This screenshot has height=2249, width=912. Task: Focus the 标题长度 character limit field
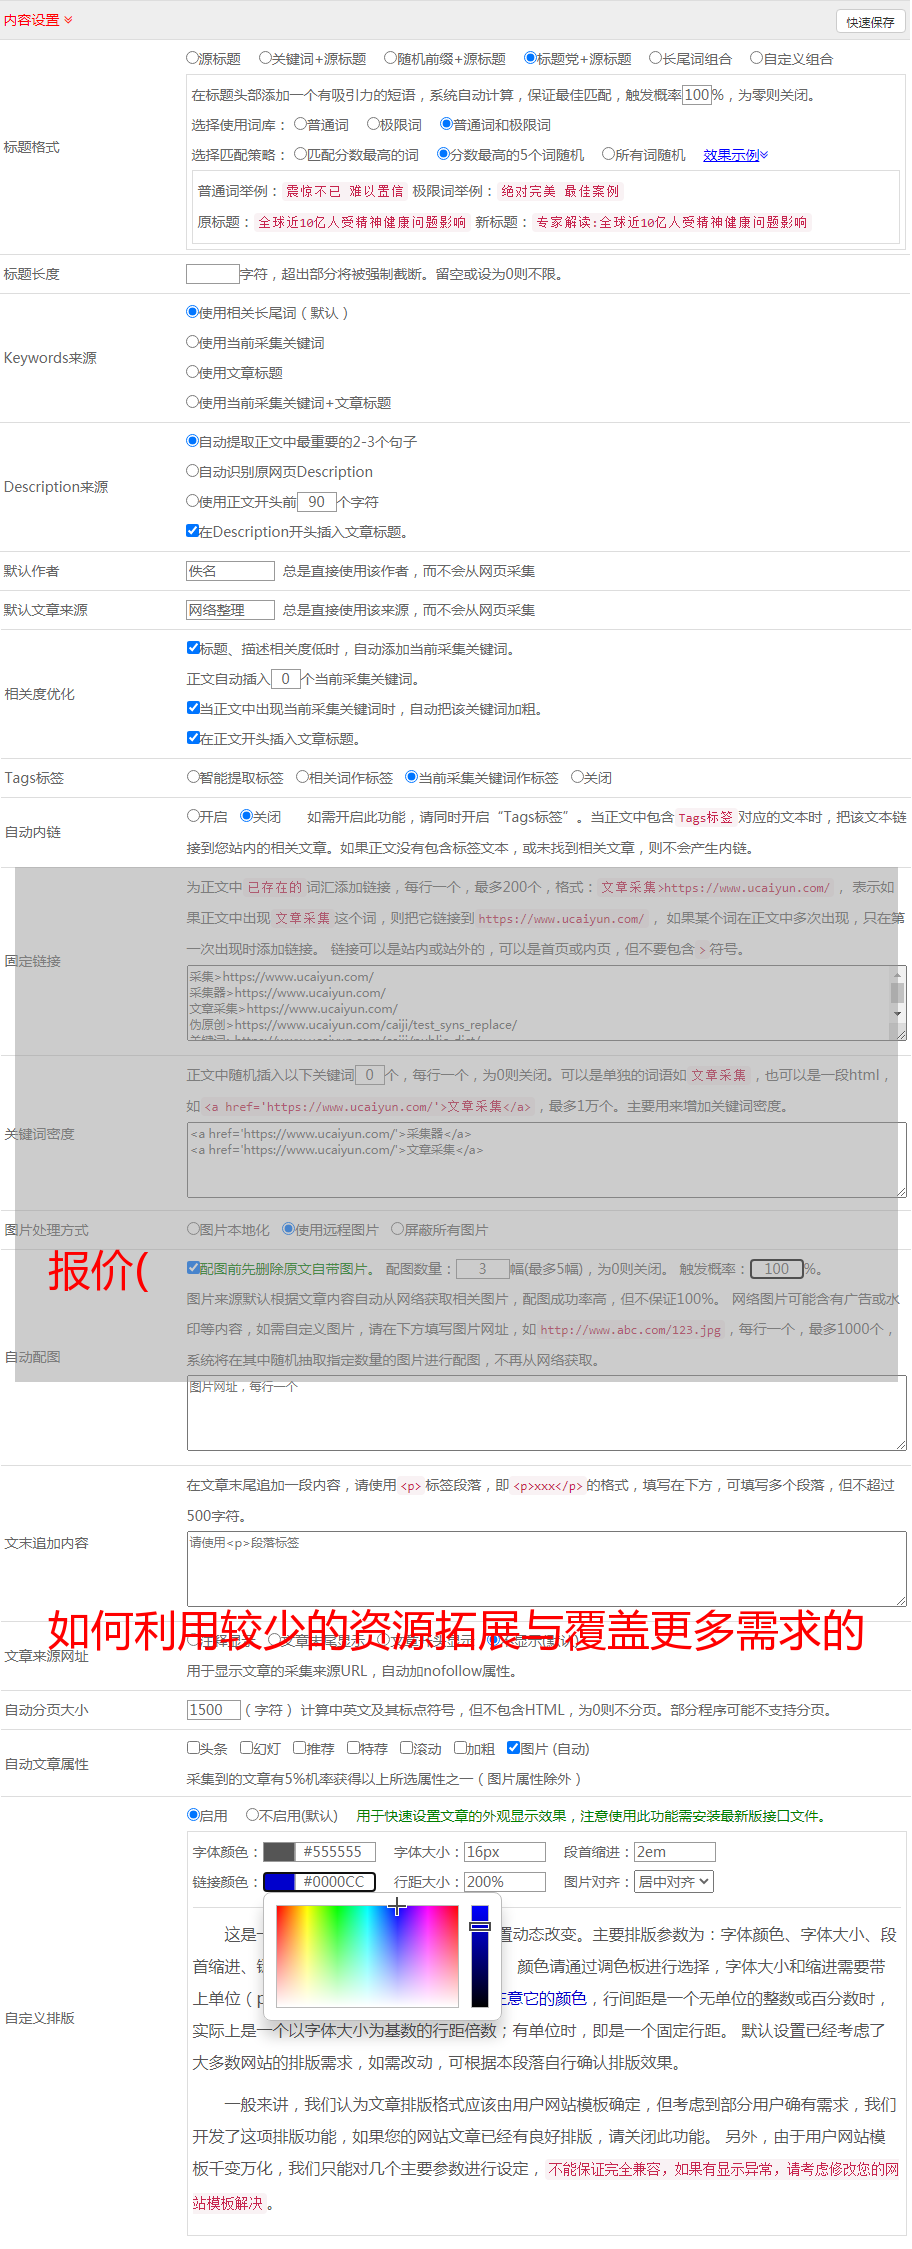213,274
